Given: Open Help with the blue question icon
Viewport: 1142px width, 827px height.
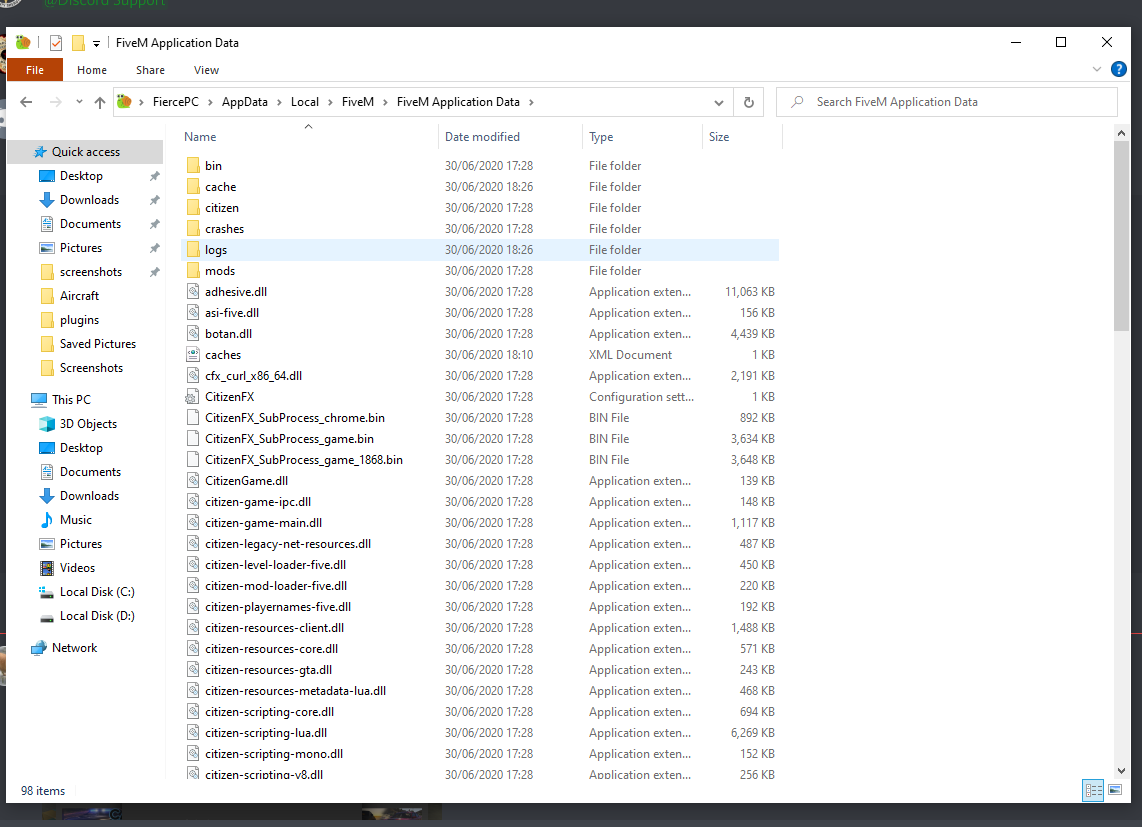Looking at the screenshot, I should (x=1119, y=69).
